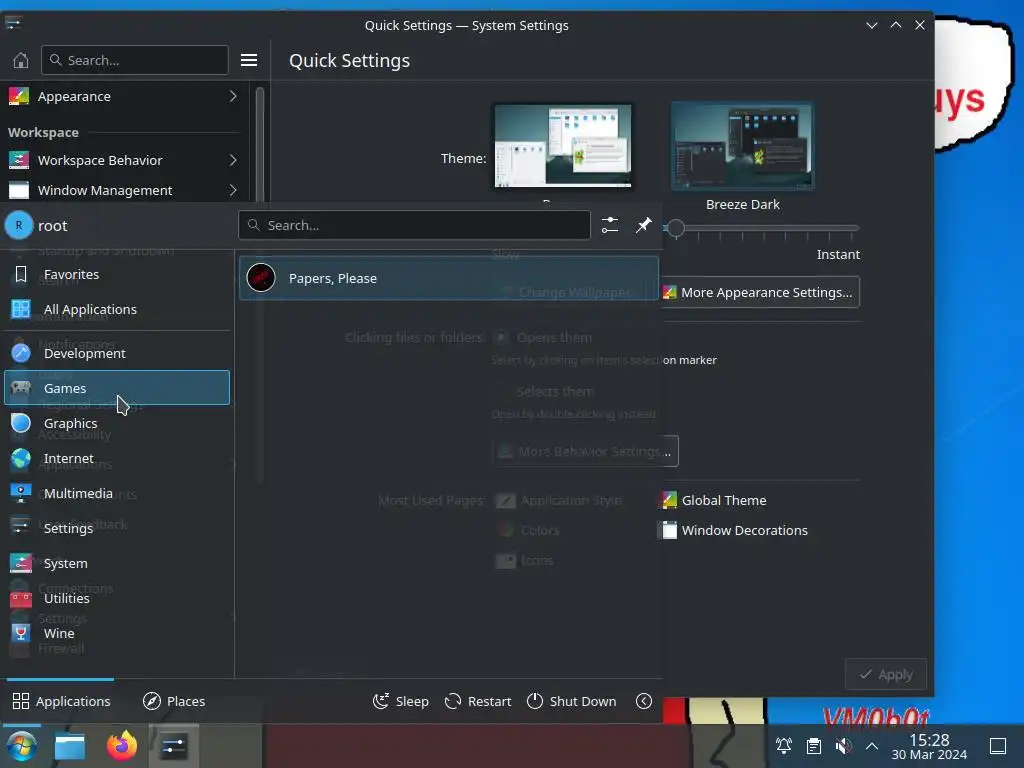Pin the application launcher open
This screenshot has width=1024, height=768.
point(644,225)
